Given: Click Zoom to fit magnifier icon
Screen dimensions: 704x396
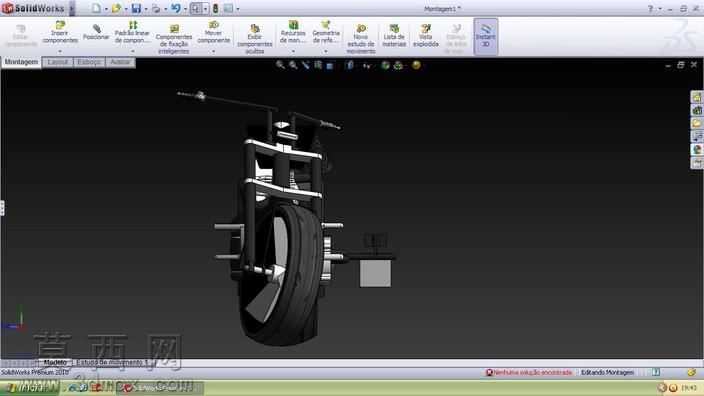Looking at the screenshot, I should [x=280, y=66].
